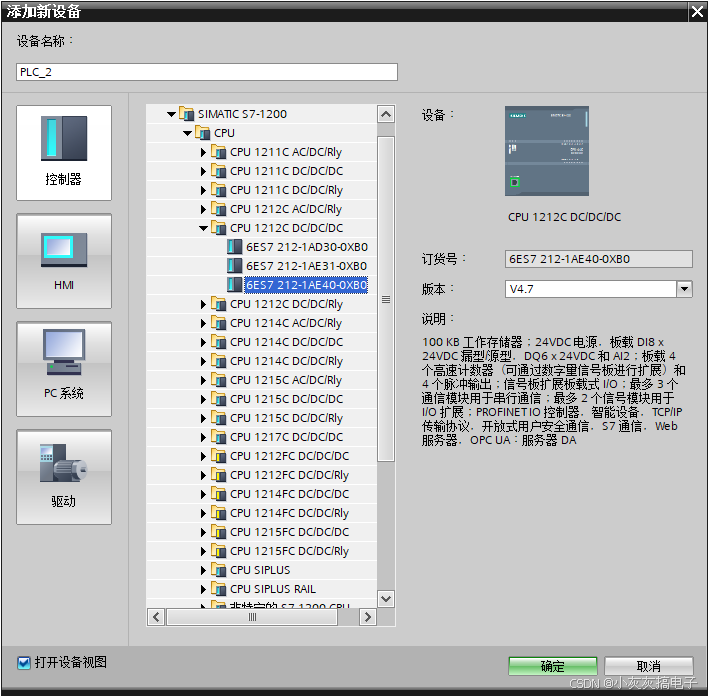Select the 6ES7 212-1AD30-0XB0 row text
709x697 pixels.
pyautogui.click(x=307, y=247)
